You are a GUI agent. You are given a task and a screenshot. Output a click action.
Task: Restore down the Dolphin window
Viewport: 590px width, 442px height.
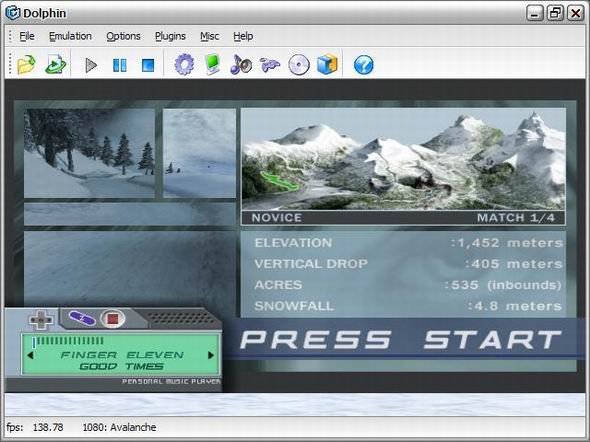555,14
